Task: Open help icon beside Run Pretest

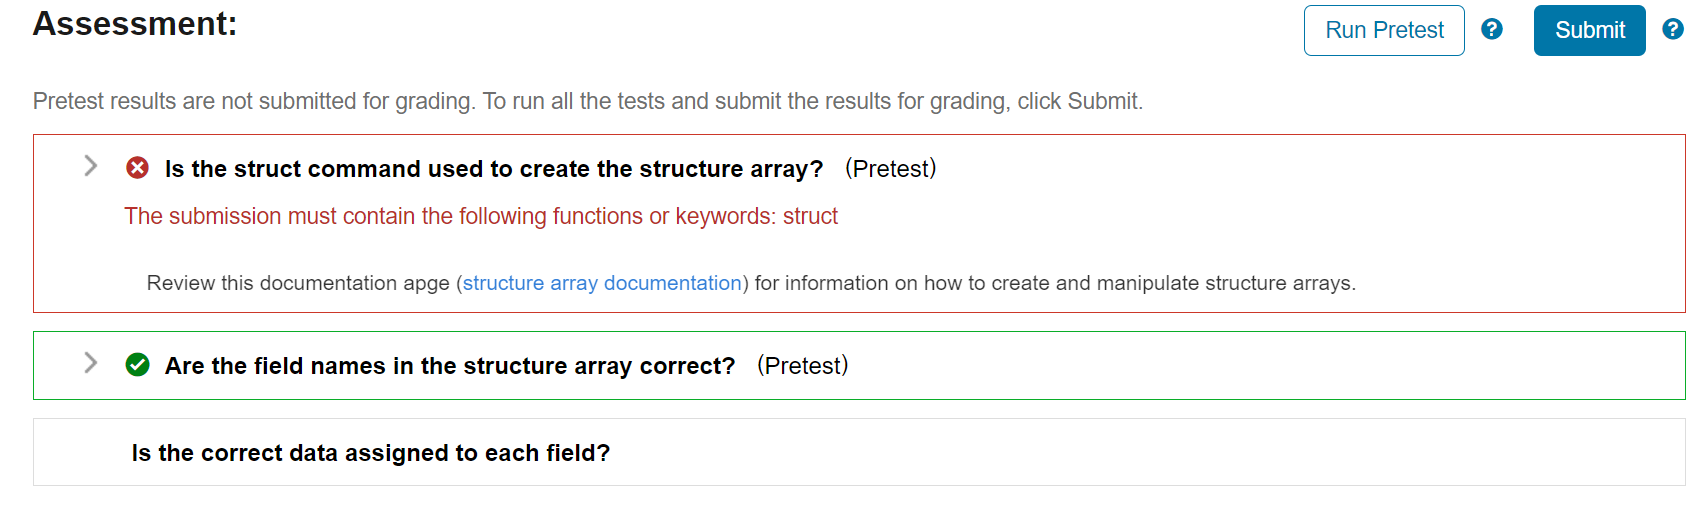Action: coord(1491,30)
